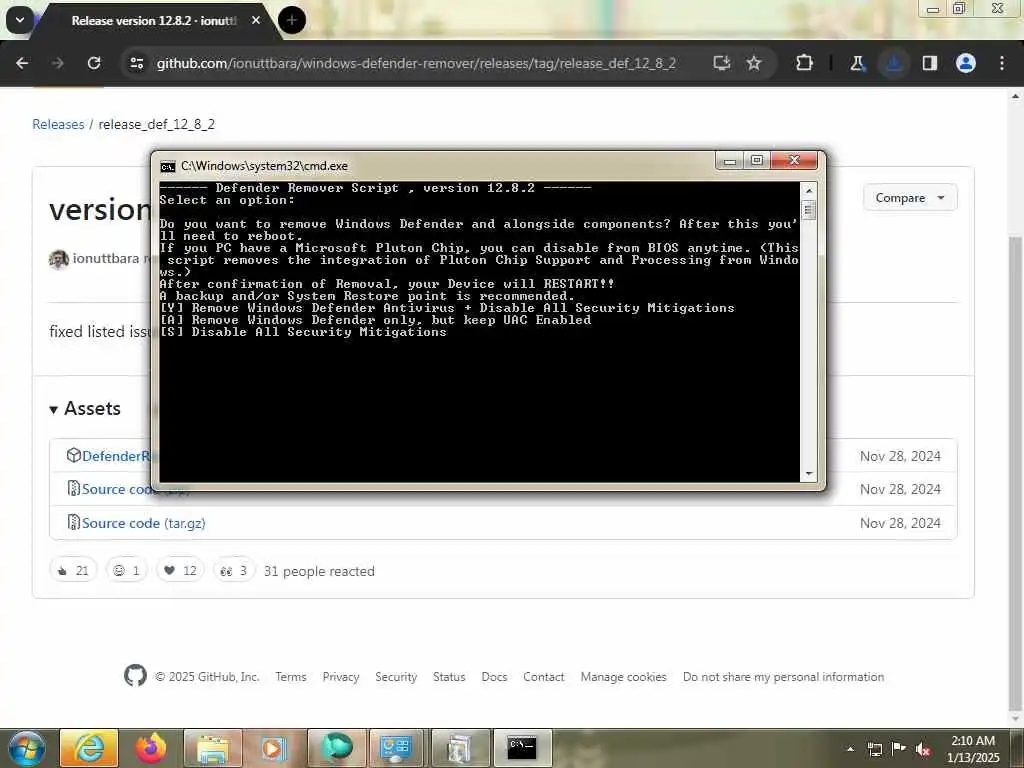
Task: Open the Compare dropdown button
Action: [x=910, y=198]
